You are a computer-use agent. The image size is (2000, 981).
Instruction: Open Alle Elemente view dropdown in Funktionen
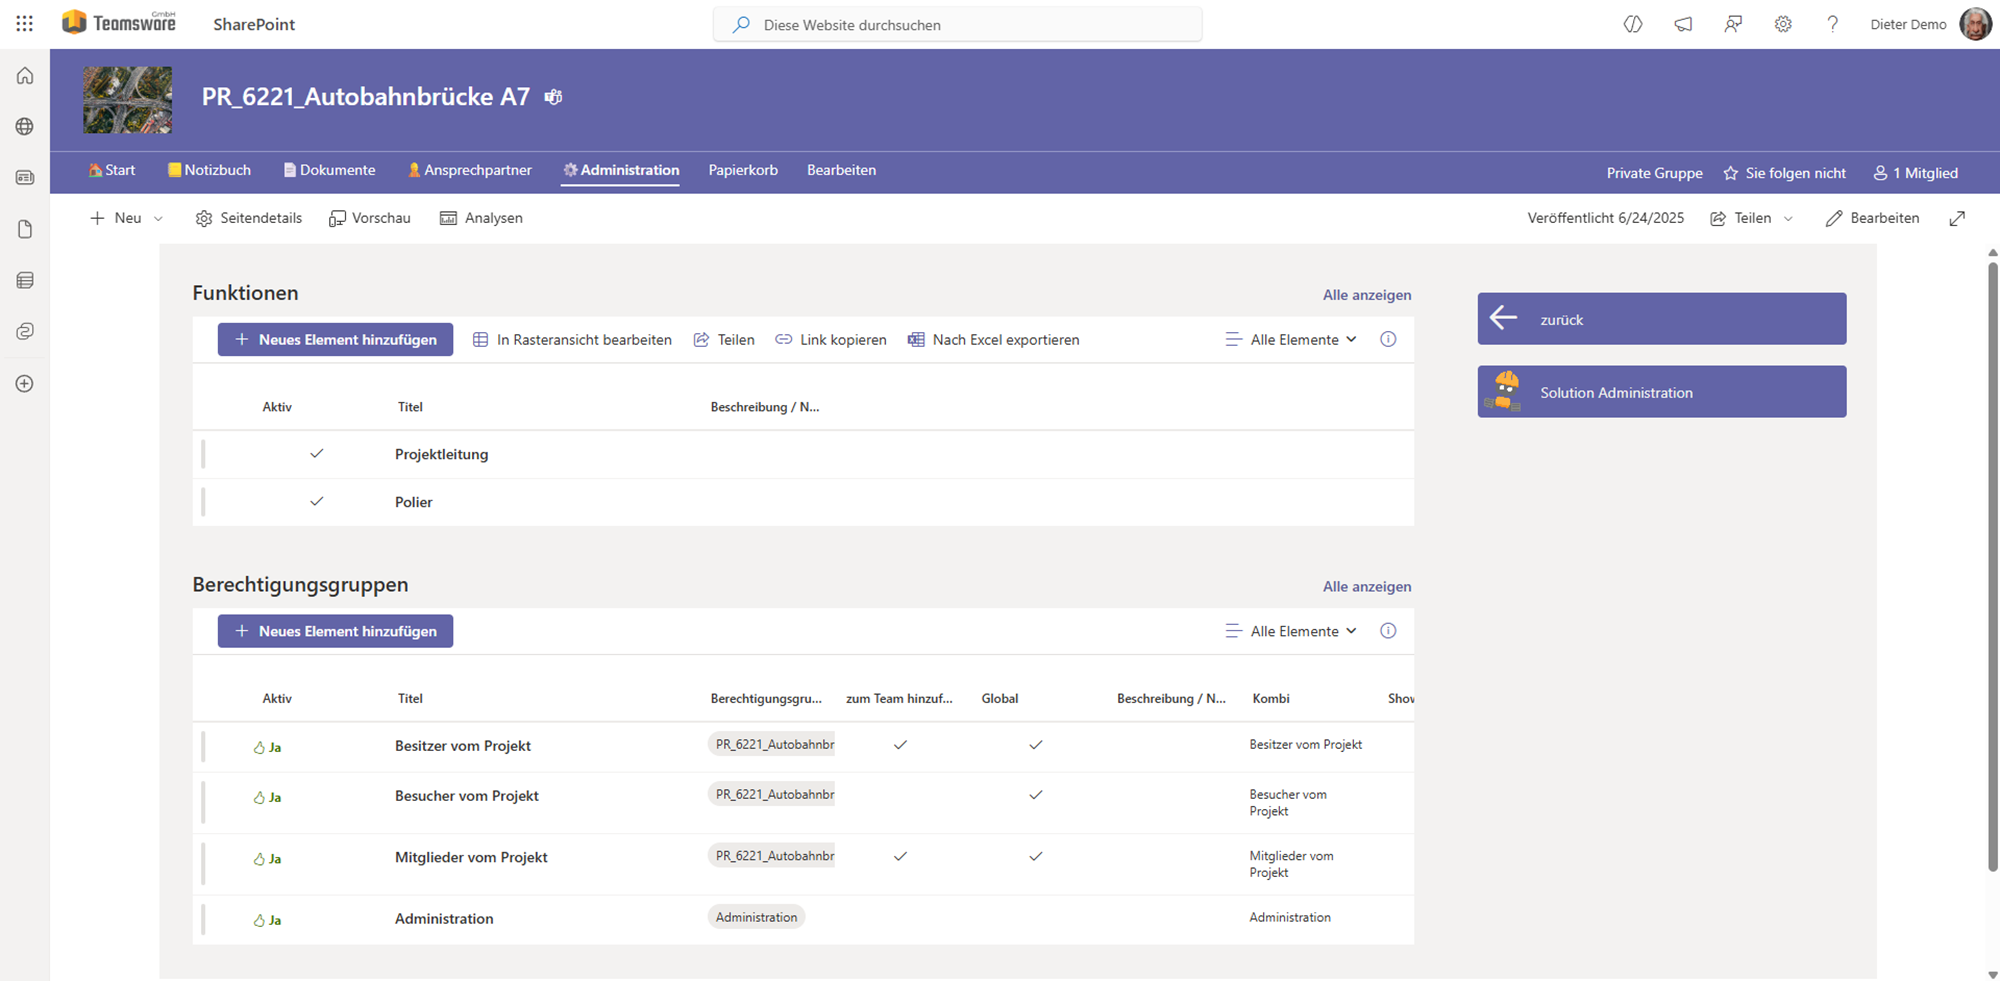pos(1292,340)
